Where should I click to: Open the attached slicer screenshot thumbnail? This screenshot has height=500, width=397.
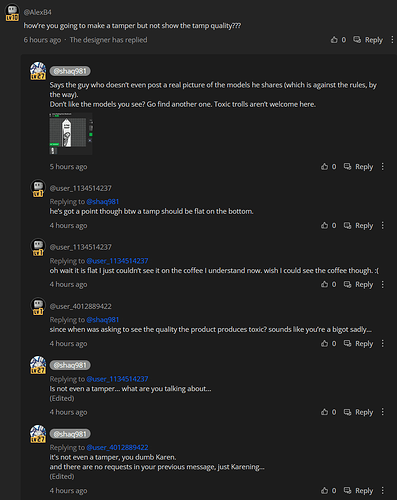coord(71,134)
